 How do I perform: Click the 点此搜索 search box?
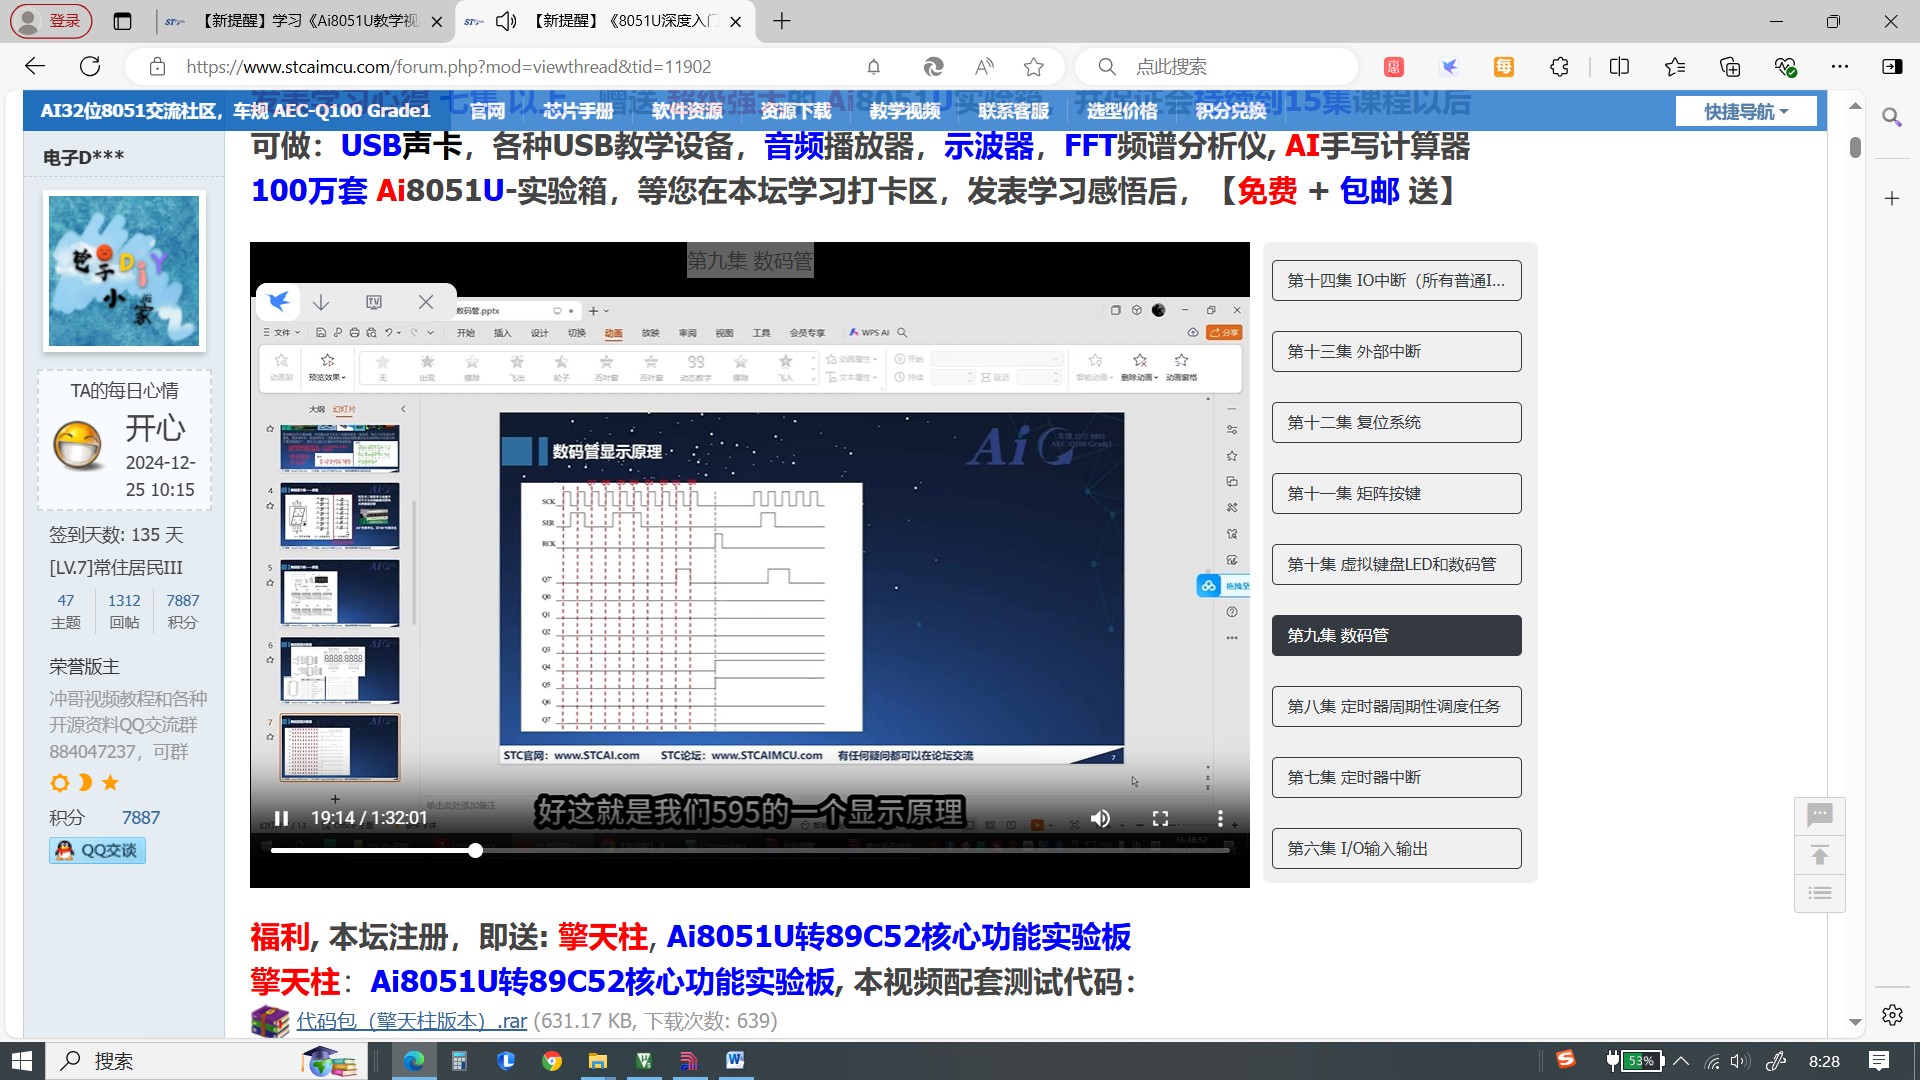click(1218, 67)
